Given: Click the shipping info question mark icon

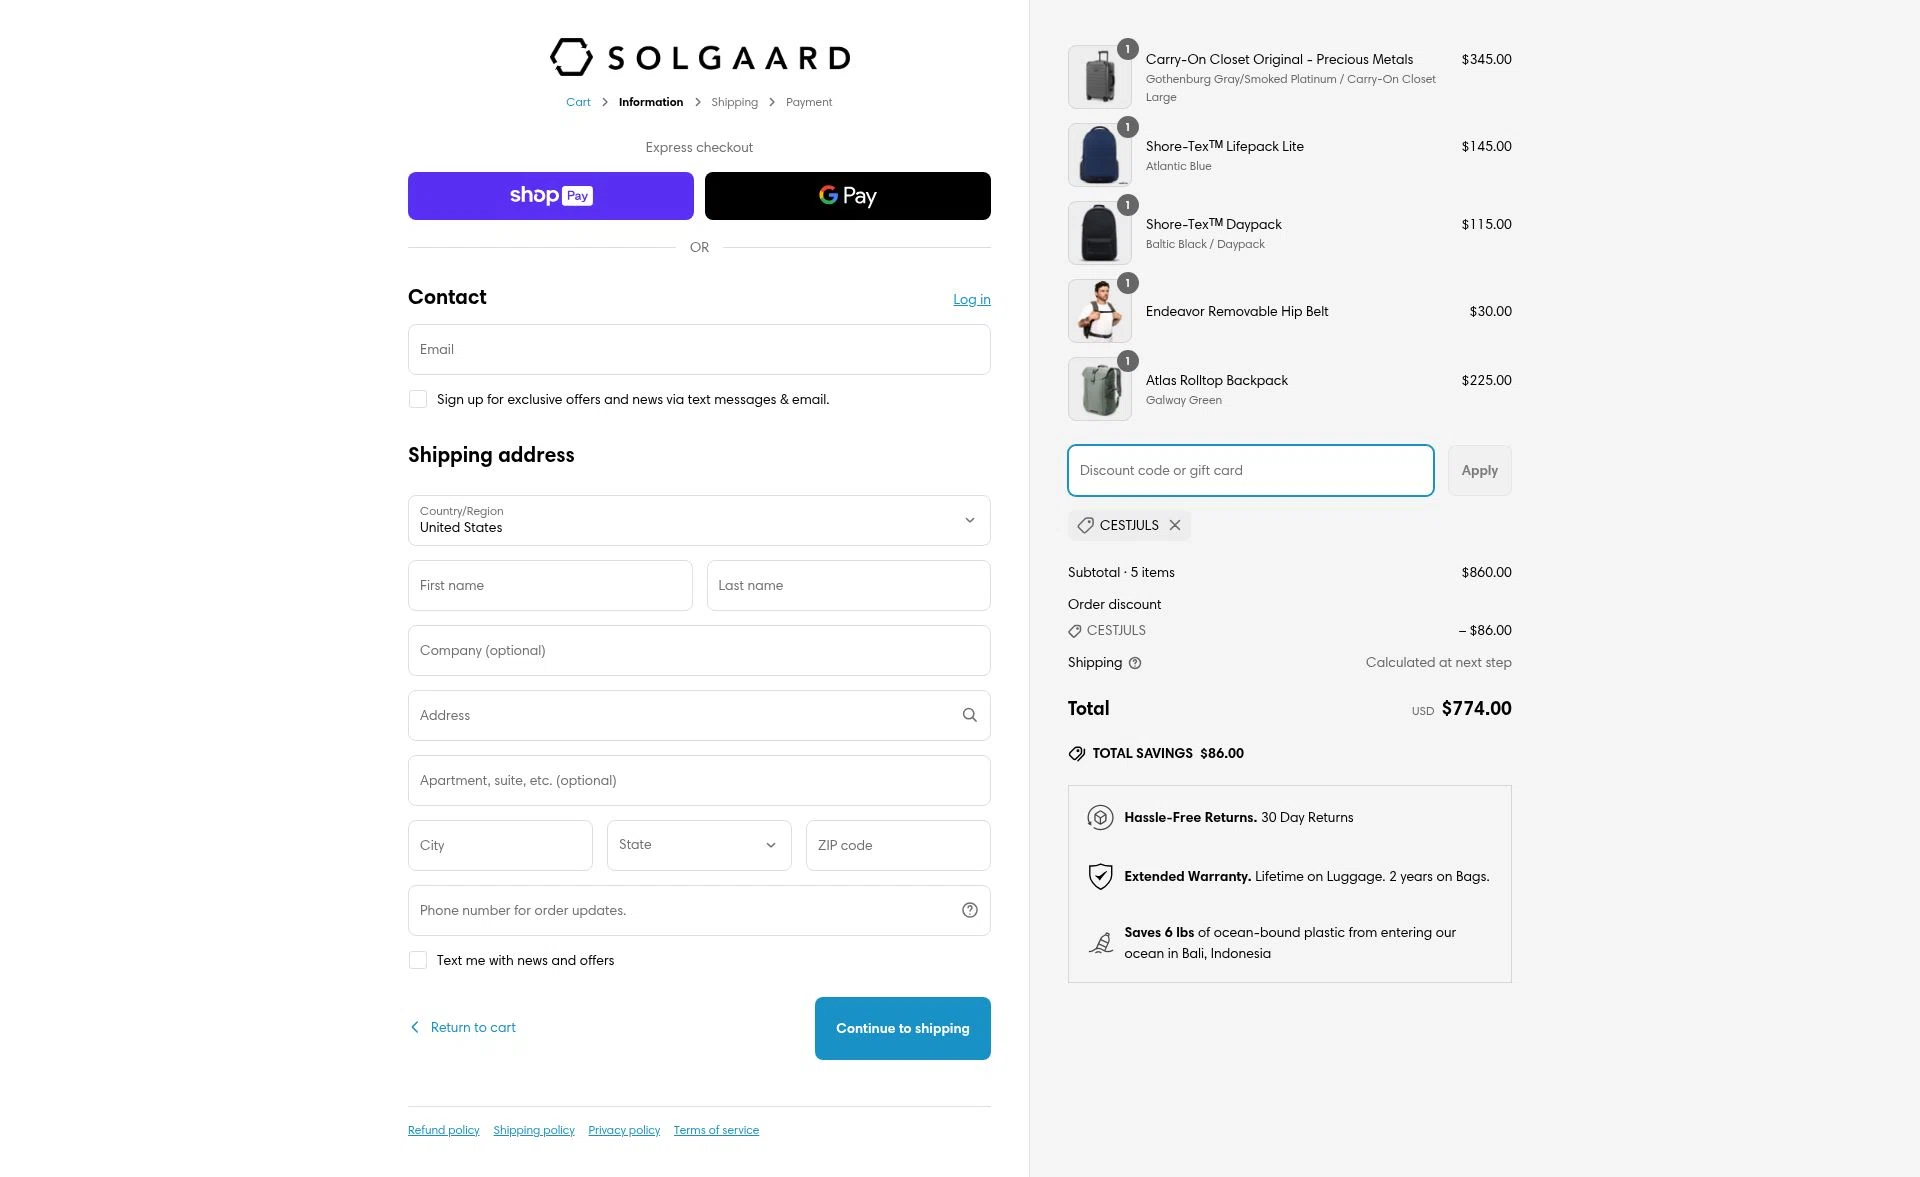Looking at the screenshot, I should click(x=1135, y=663).
